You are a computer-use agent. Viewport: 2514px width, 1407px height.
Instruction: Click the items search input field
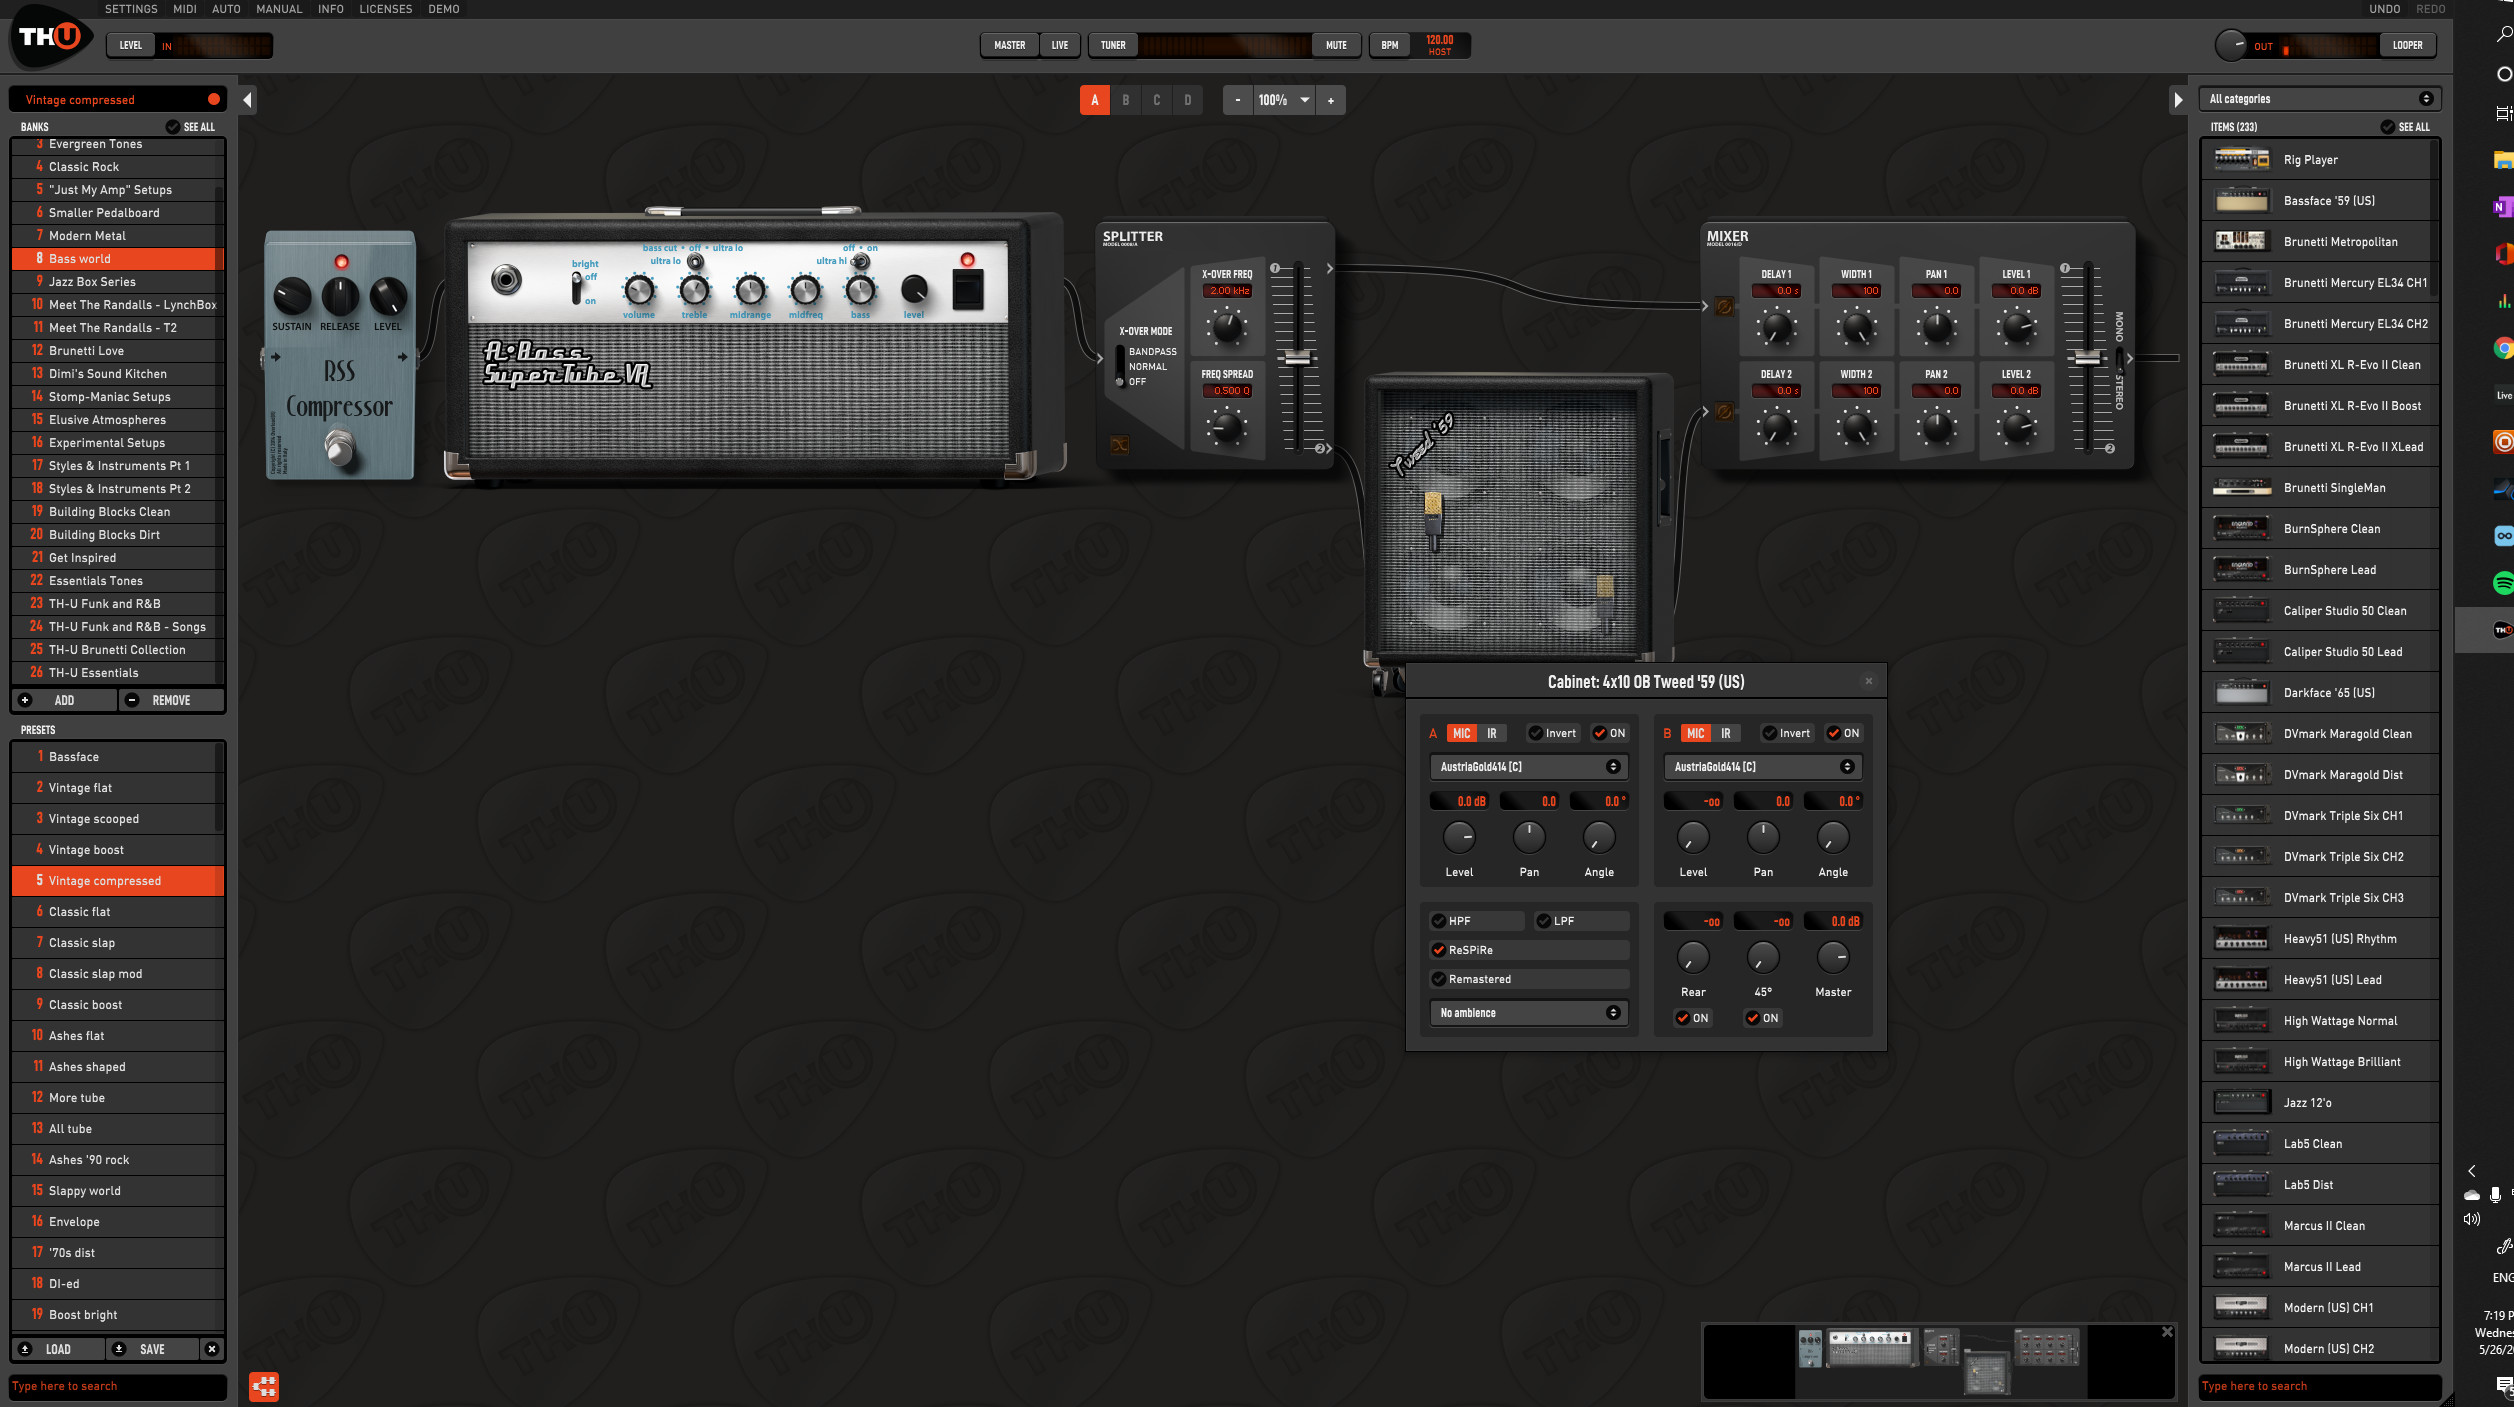2320,1386
